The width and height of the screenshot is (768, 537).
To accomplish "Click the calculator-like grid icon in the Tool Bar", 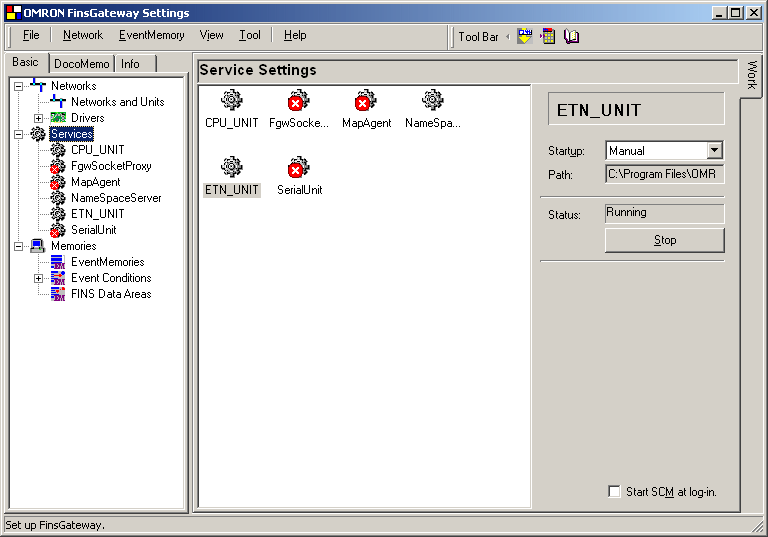I will [x=548, y=36].
